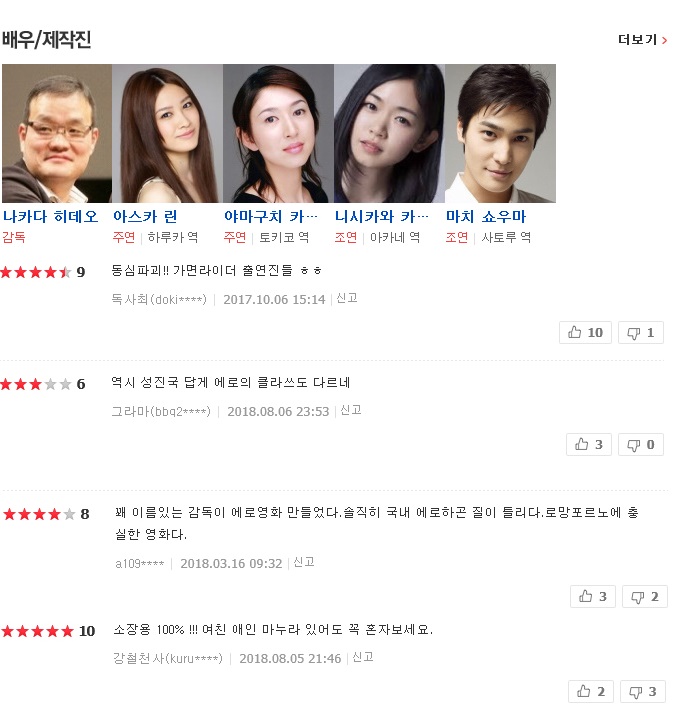Open director 나카다 히데오 photo
The height and width of the screenshot is (713, 696).
point(57,133)
